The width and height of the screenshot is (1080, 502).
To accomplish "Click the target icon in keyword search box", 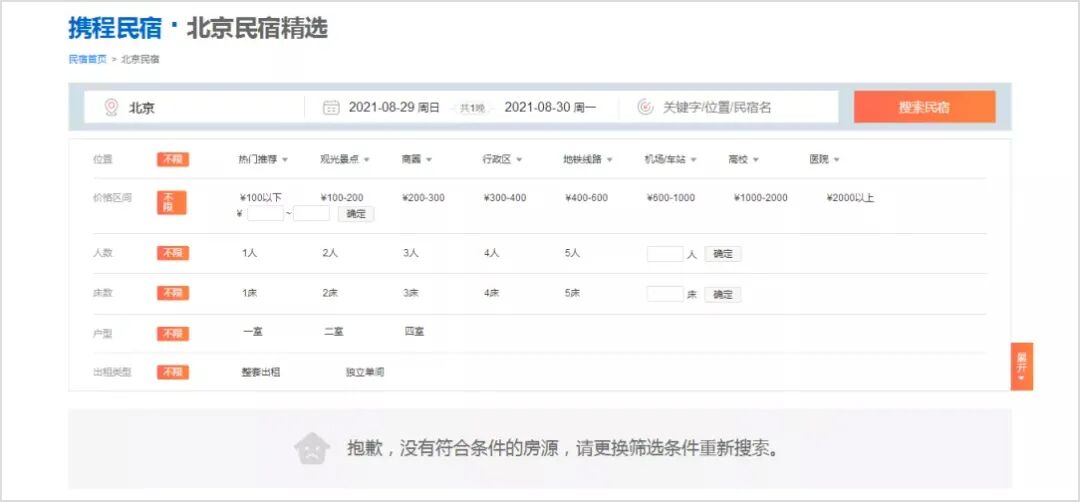I will coord(645,107).
